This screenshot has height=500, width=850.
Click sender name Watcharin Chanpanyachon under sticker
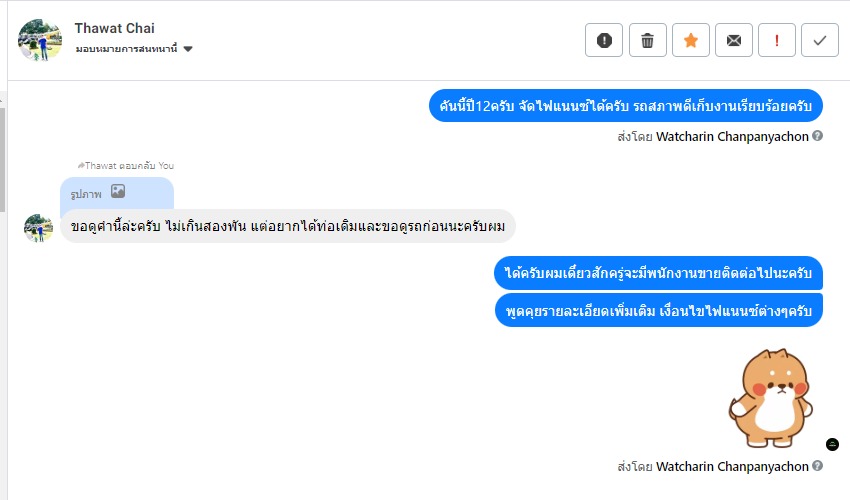tap(732, 466)
